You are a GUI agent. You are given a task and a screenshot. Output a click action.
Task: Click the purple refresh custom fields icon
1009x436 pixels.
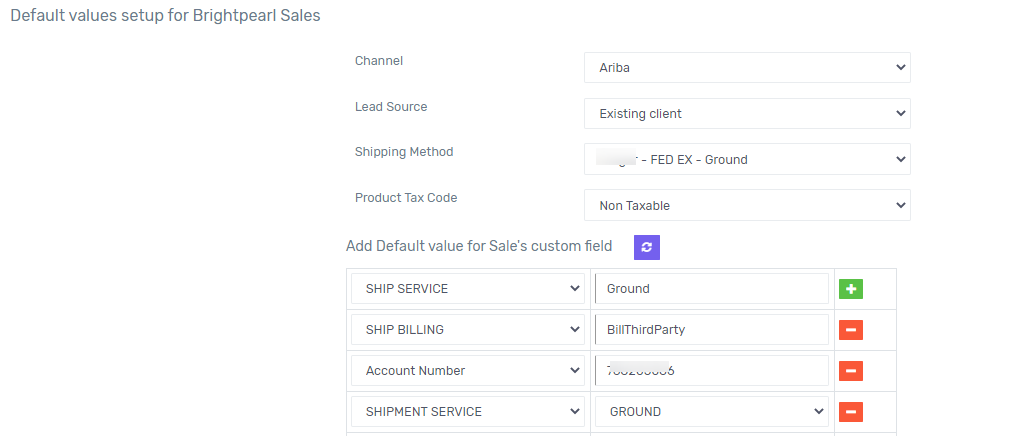click(647, 247)
